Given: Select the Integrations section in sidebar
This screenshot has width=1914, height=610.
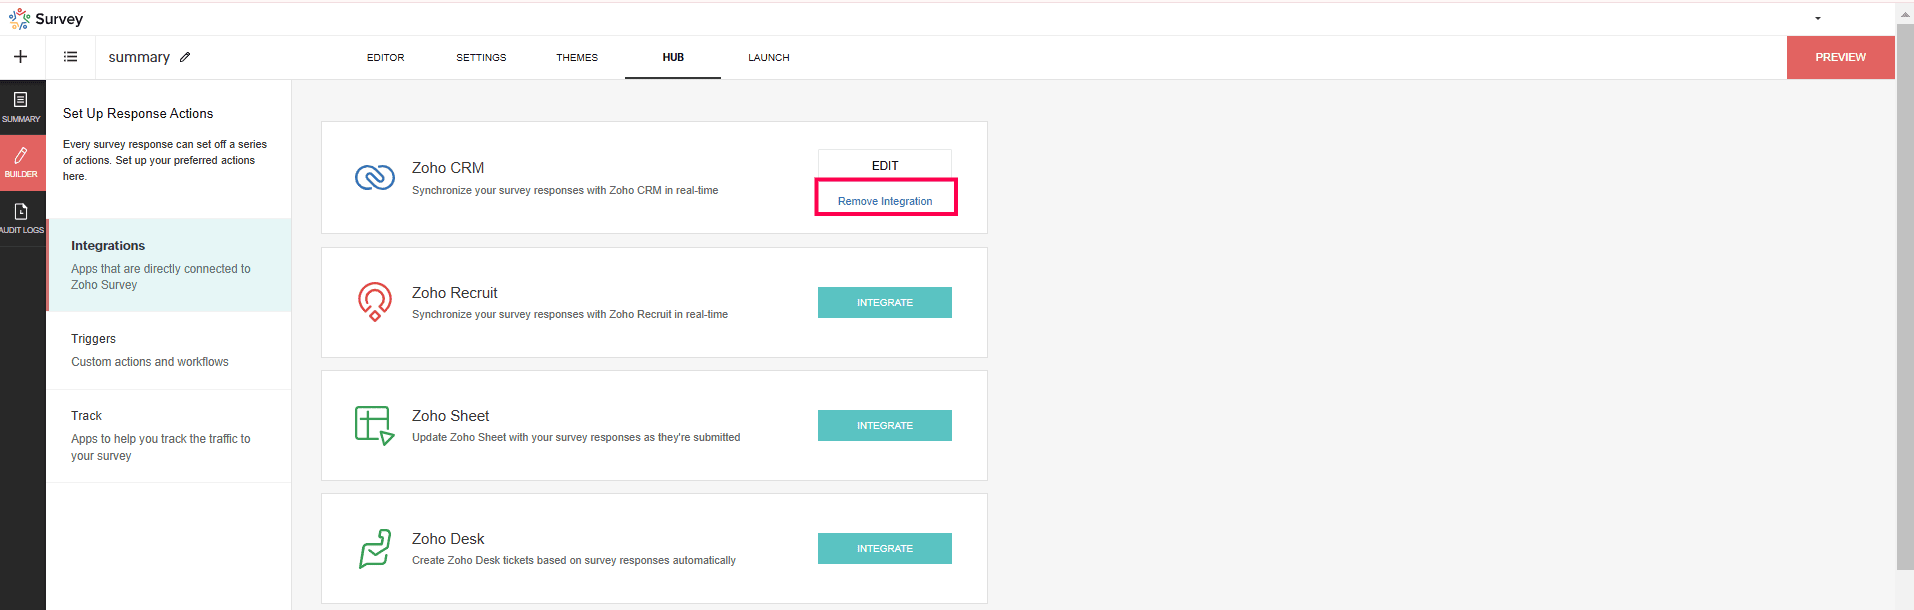Looking at the screenshot, I should (x=169, y=265).
